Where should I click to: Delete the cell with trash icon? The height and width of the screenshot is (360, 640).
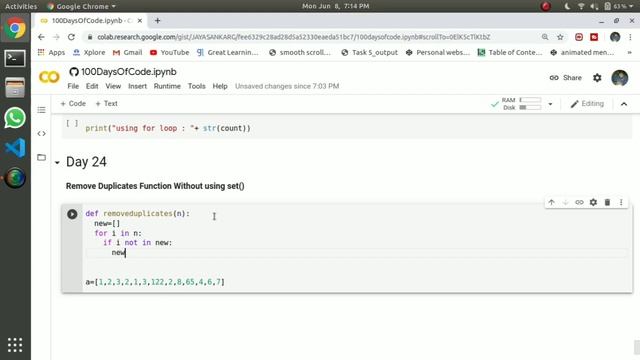click(607, 202)
